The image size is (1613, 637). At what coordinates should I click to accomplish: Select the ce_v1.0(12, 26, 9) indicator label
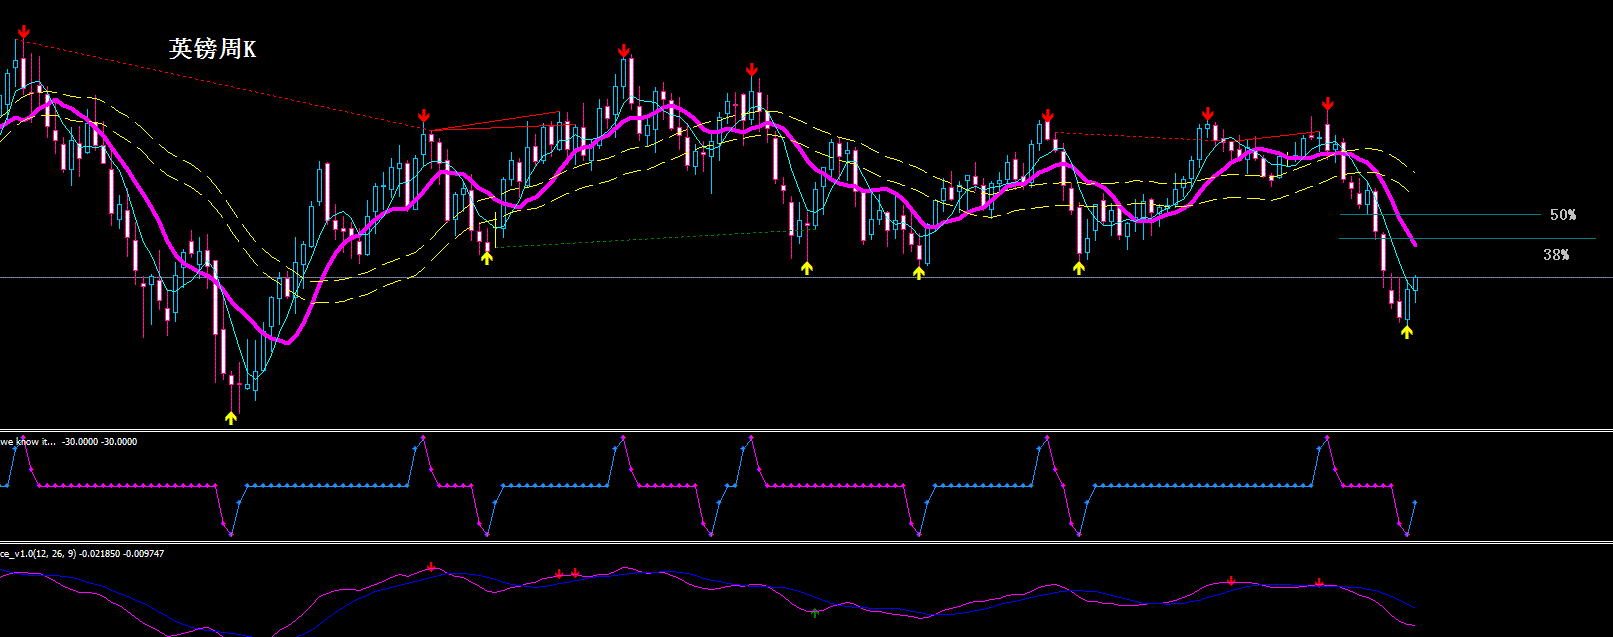coord(82,553)
